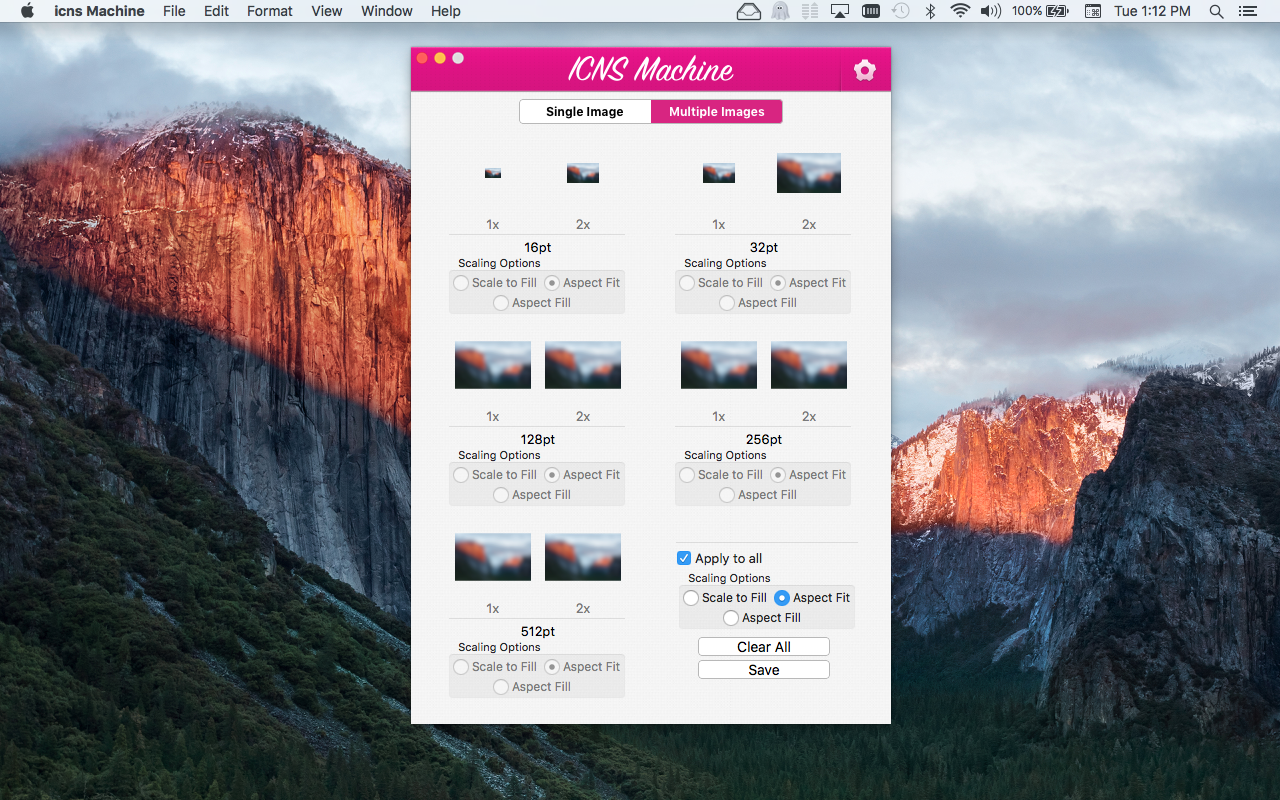The image size is (1280, 800).
Task: Open the ICNS Machine settings gear
Action: (864, 70)
